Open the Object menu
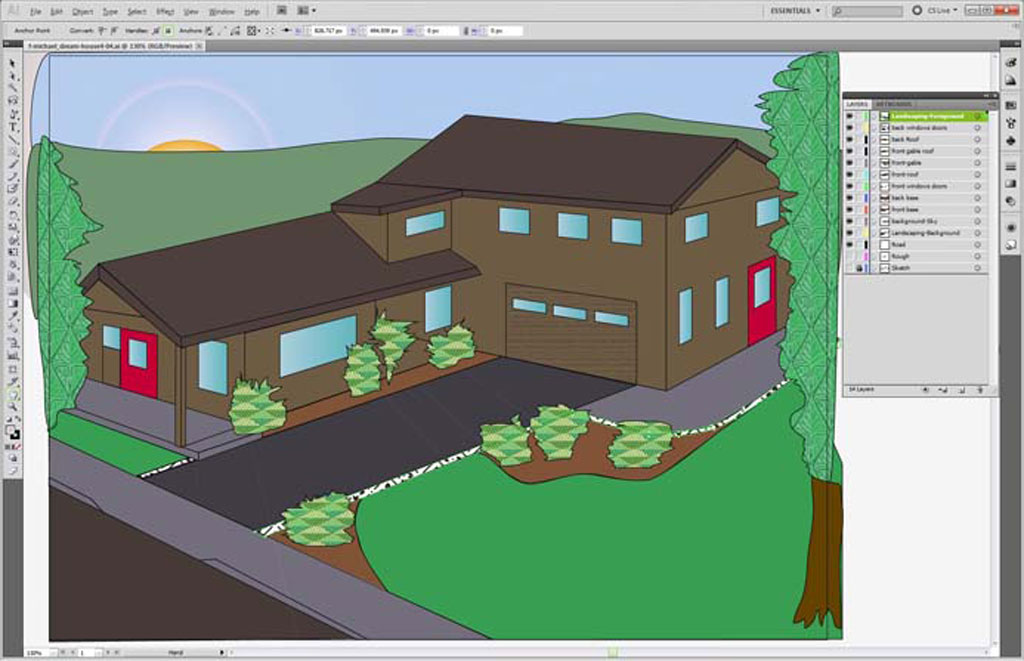The width and height of the screenshot is (1024, 661). (x=82, y=11)
